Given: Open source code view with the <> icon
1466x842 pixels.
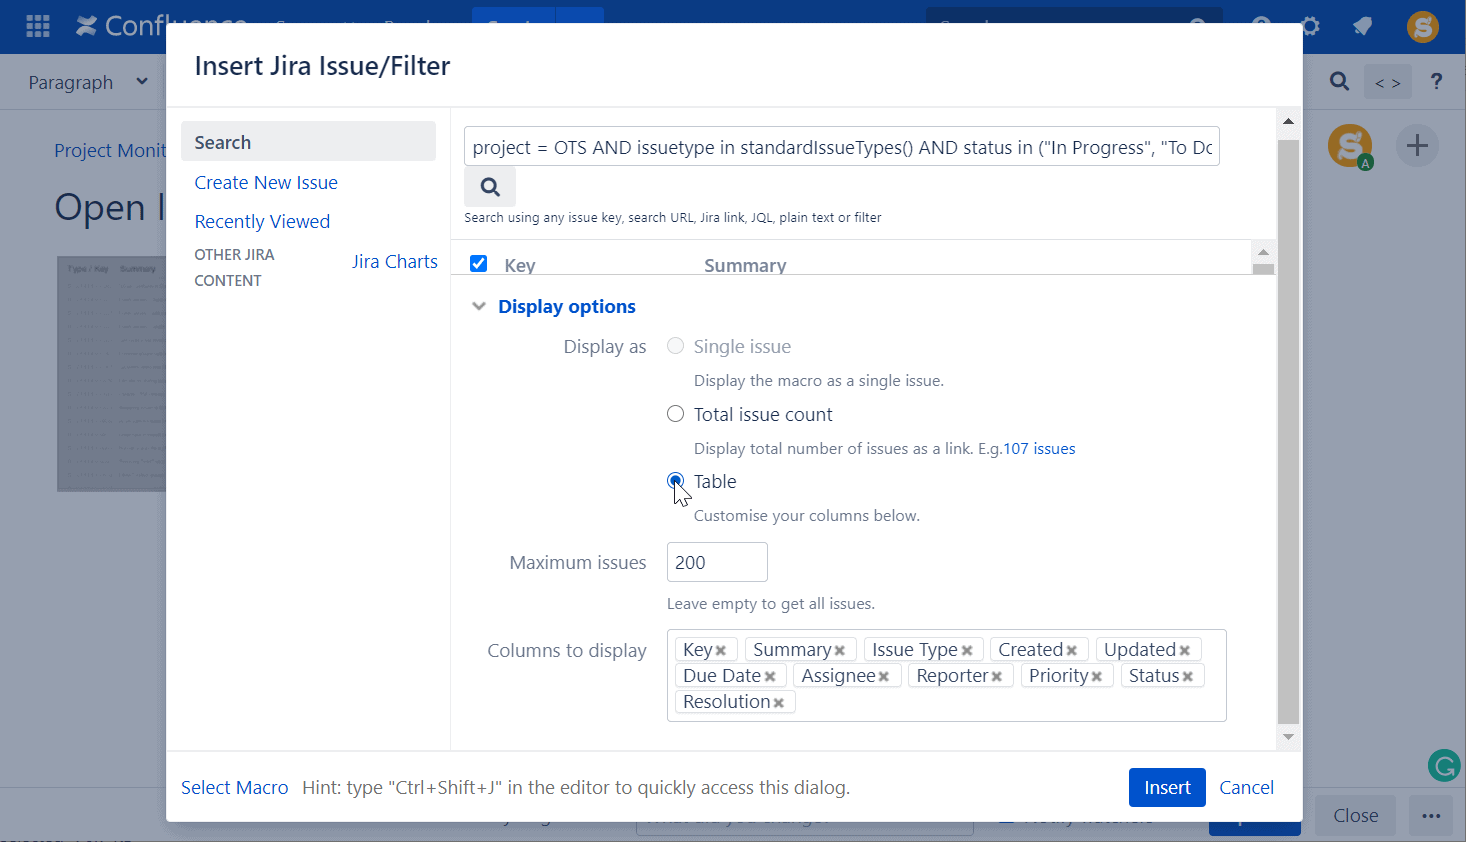Looking at the screenshot, I should 1388,81.
